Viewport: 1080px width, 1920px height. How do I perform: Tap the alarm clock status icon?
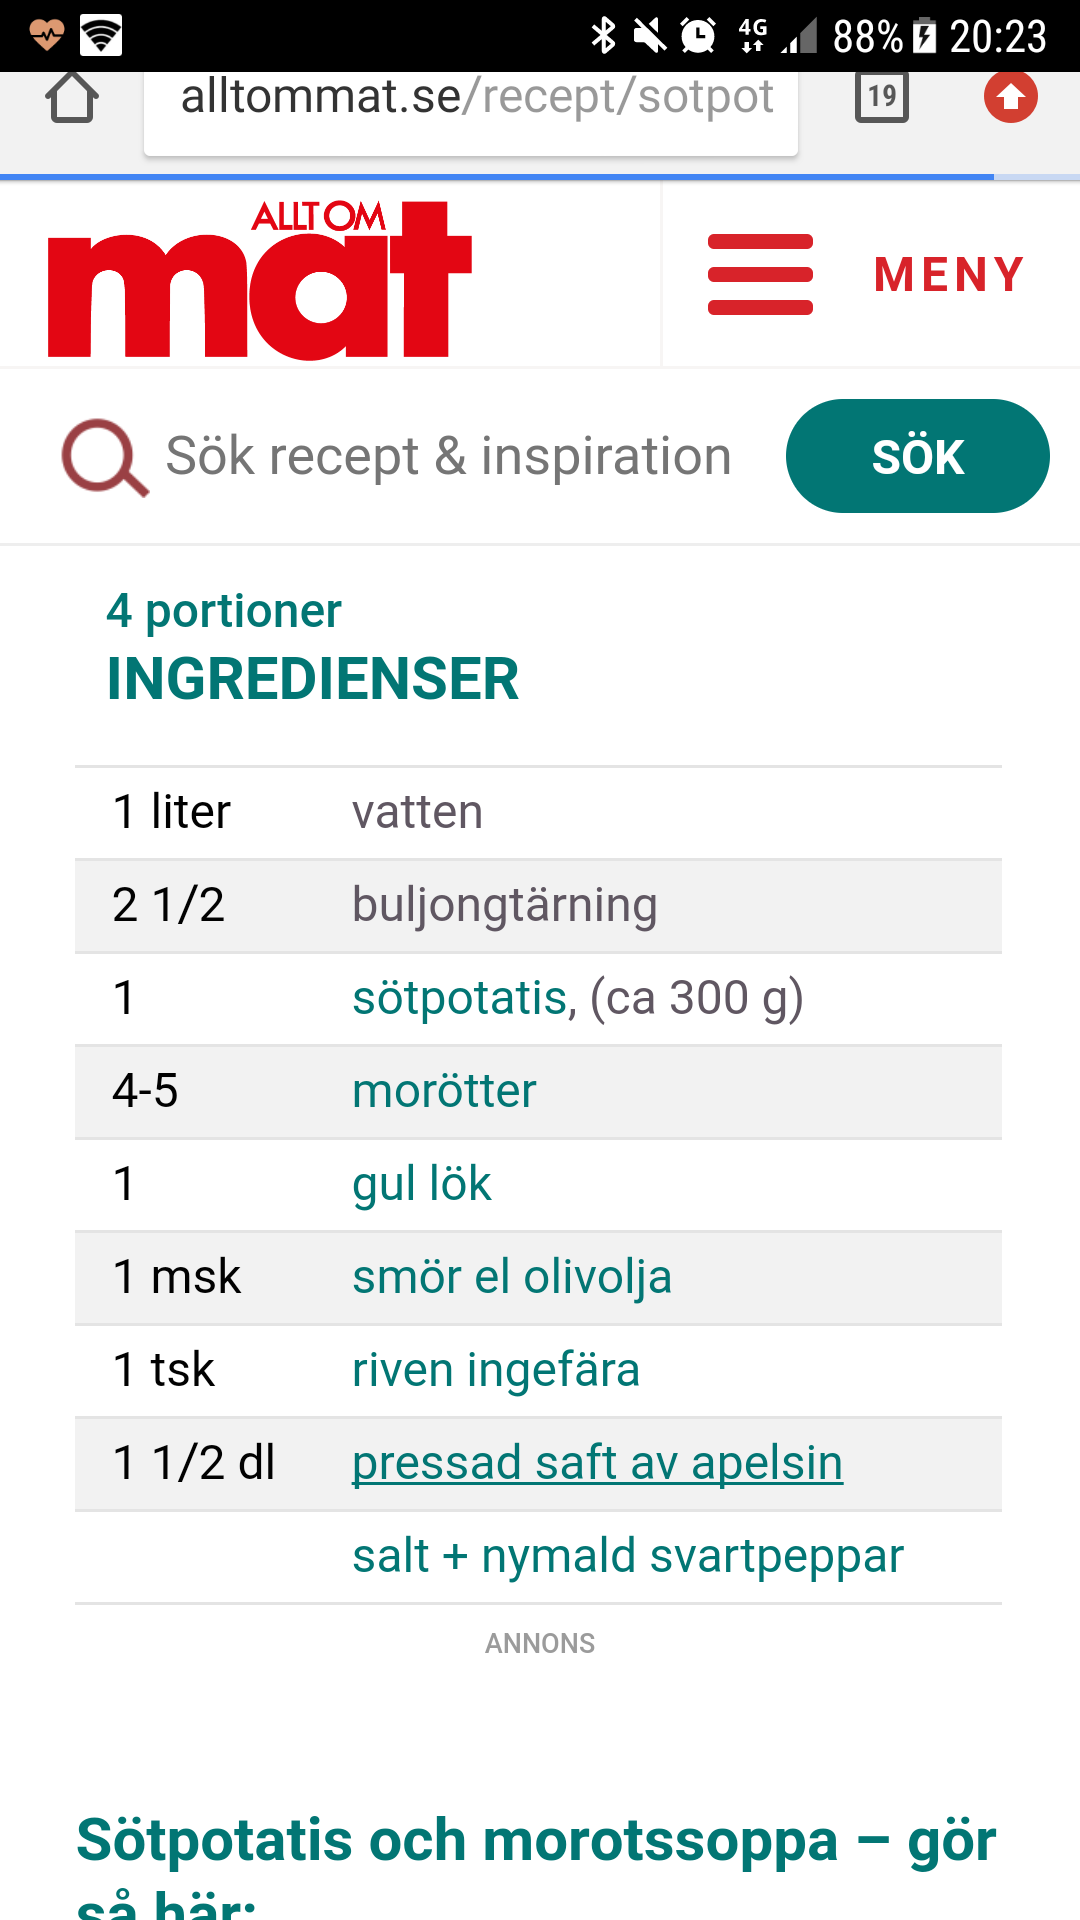(697, 36)
